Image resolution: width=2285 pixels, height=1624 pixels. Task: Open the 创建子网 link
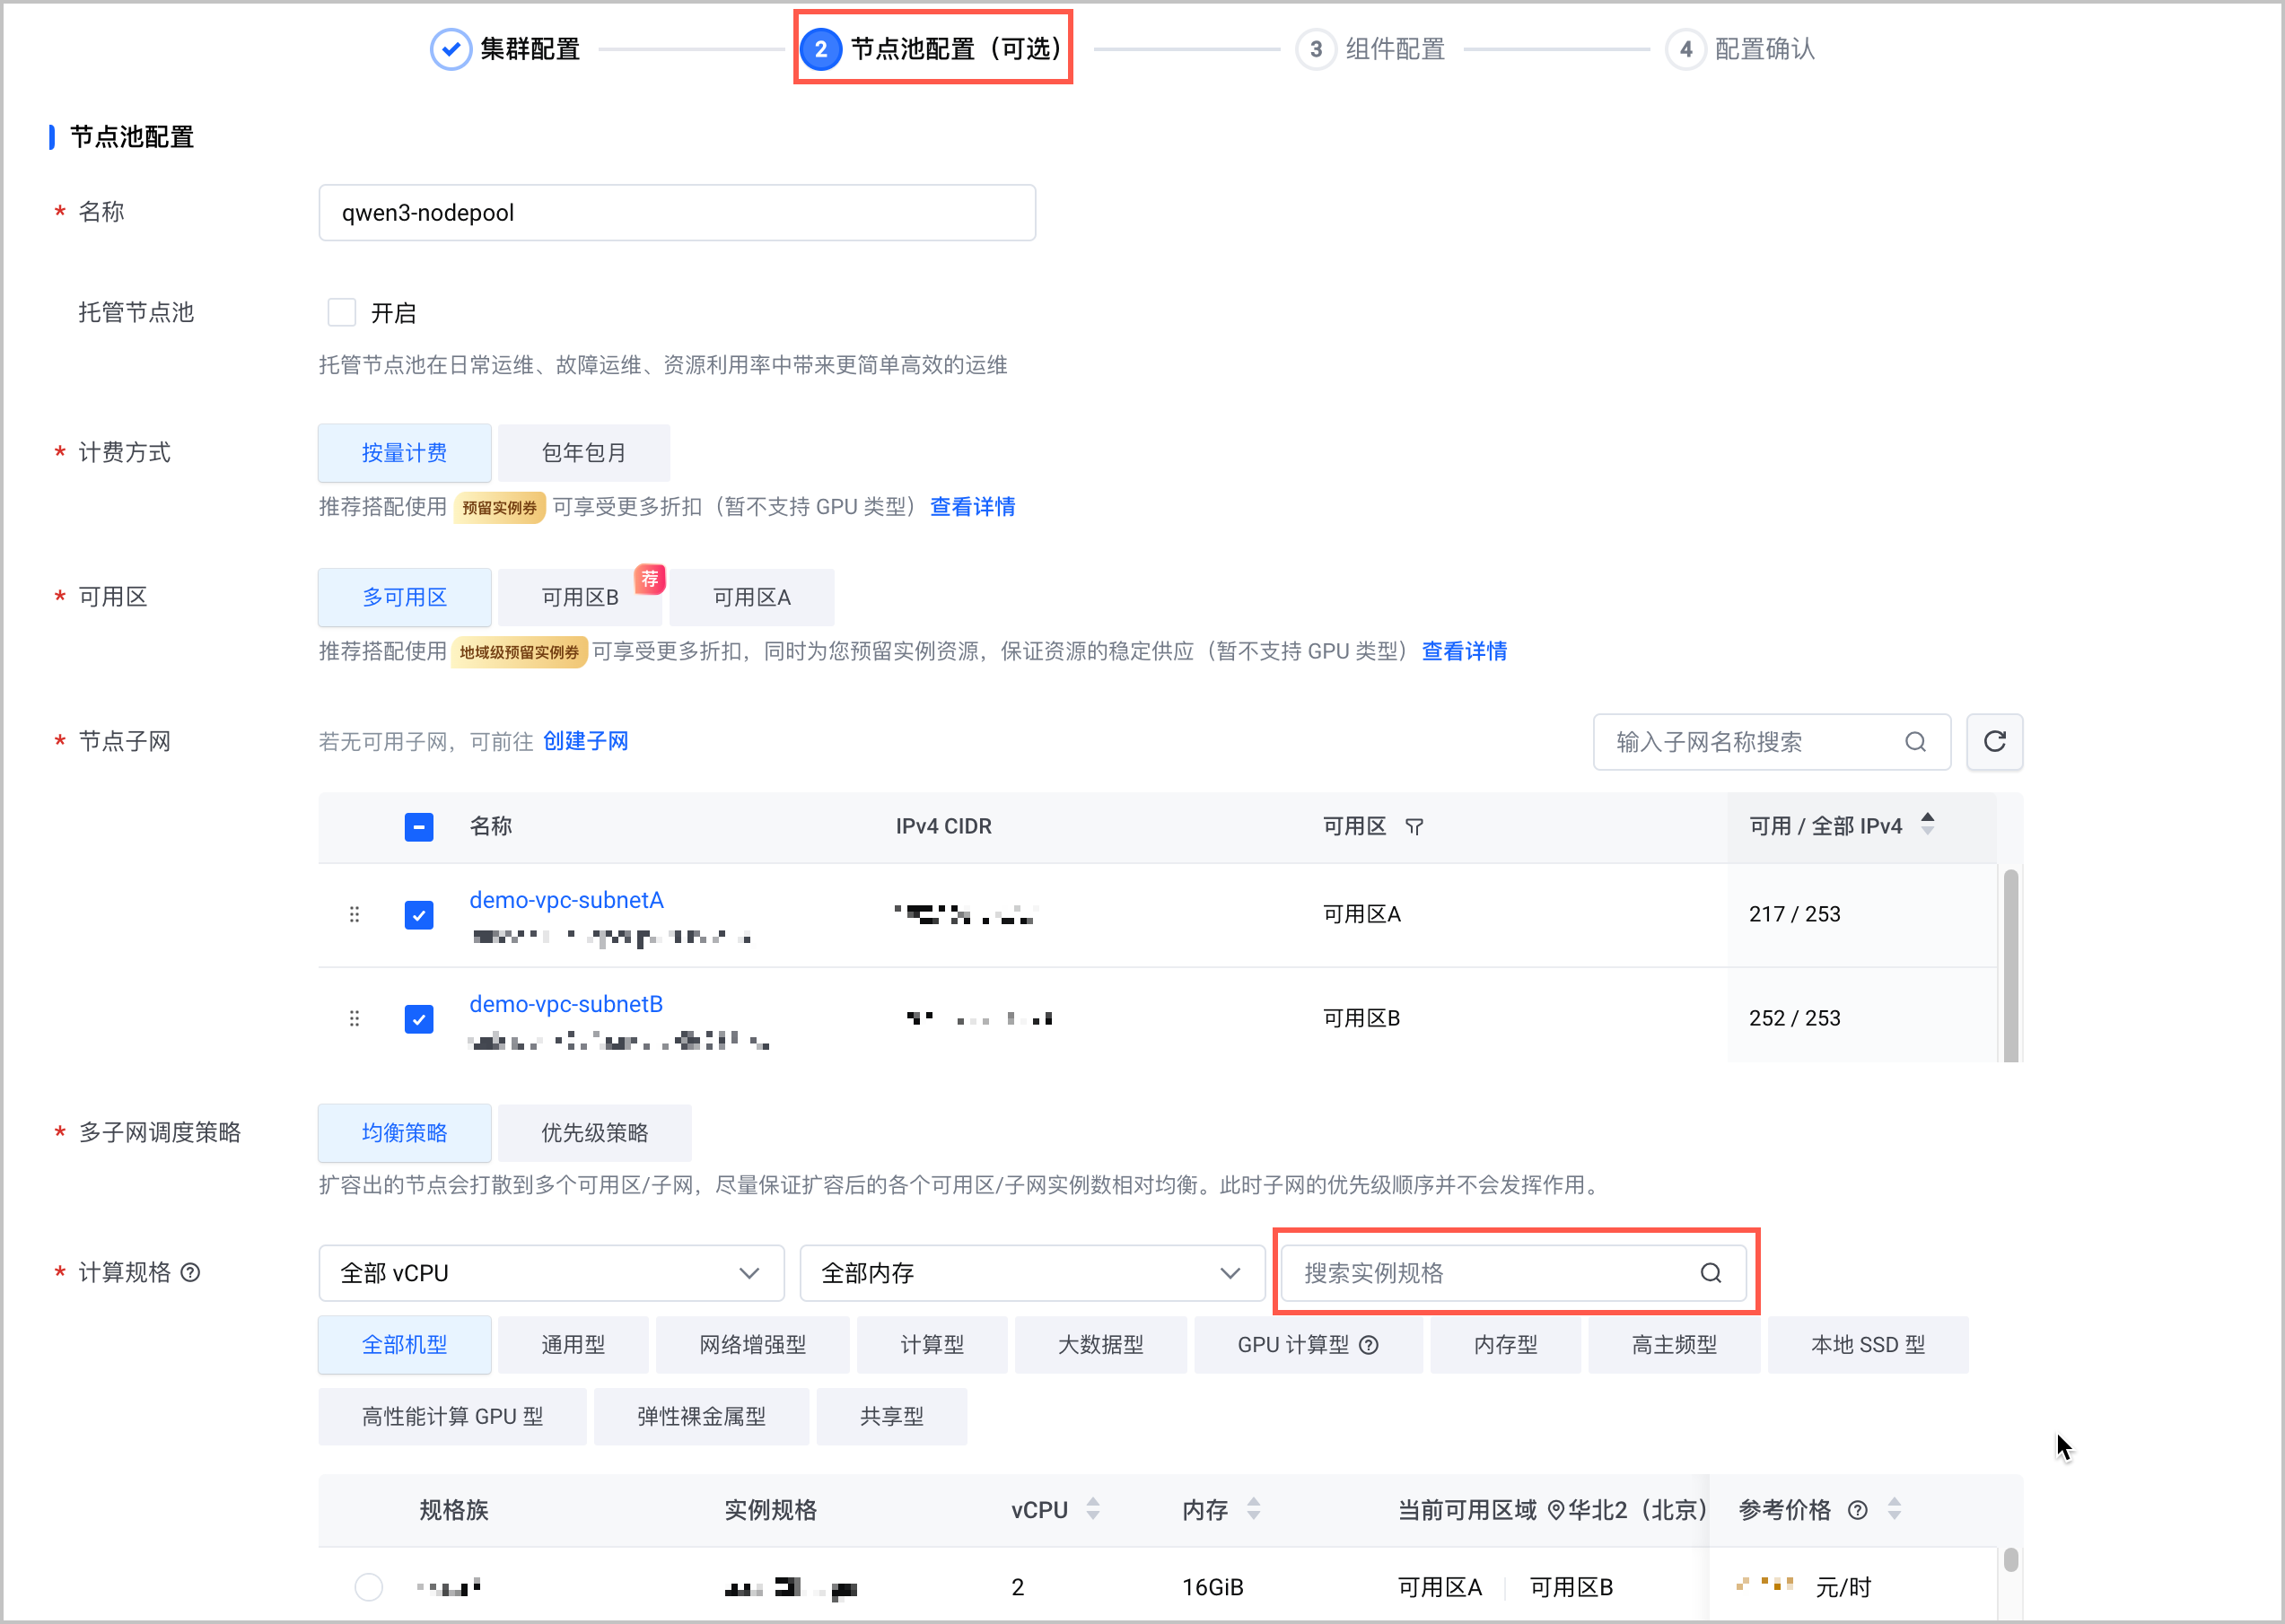pos(585,742)
